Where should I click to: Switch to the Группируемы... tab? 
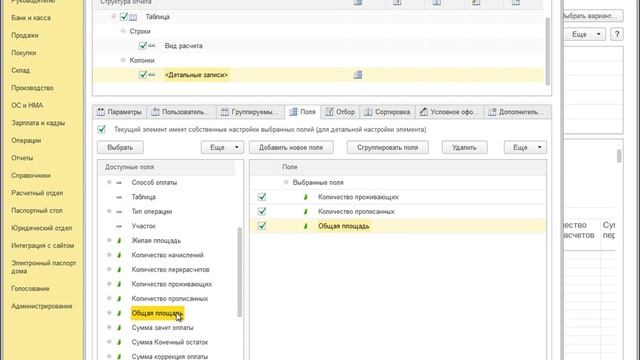tap(251, 112)
